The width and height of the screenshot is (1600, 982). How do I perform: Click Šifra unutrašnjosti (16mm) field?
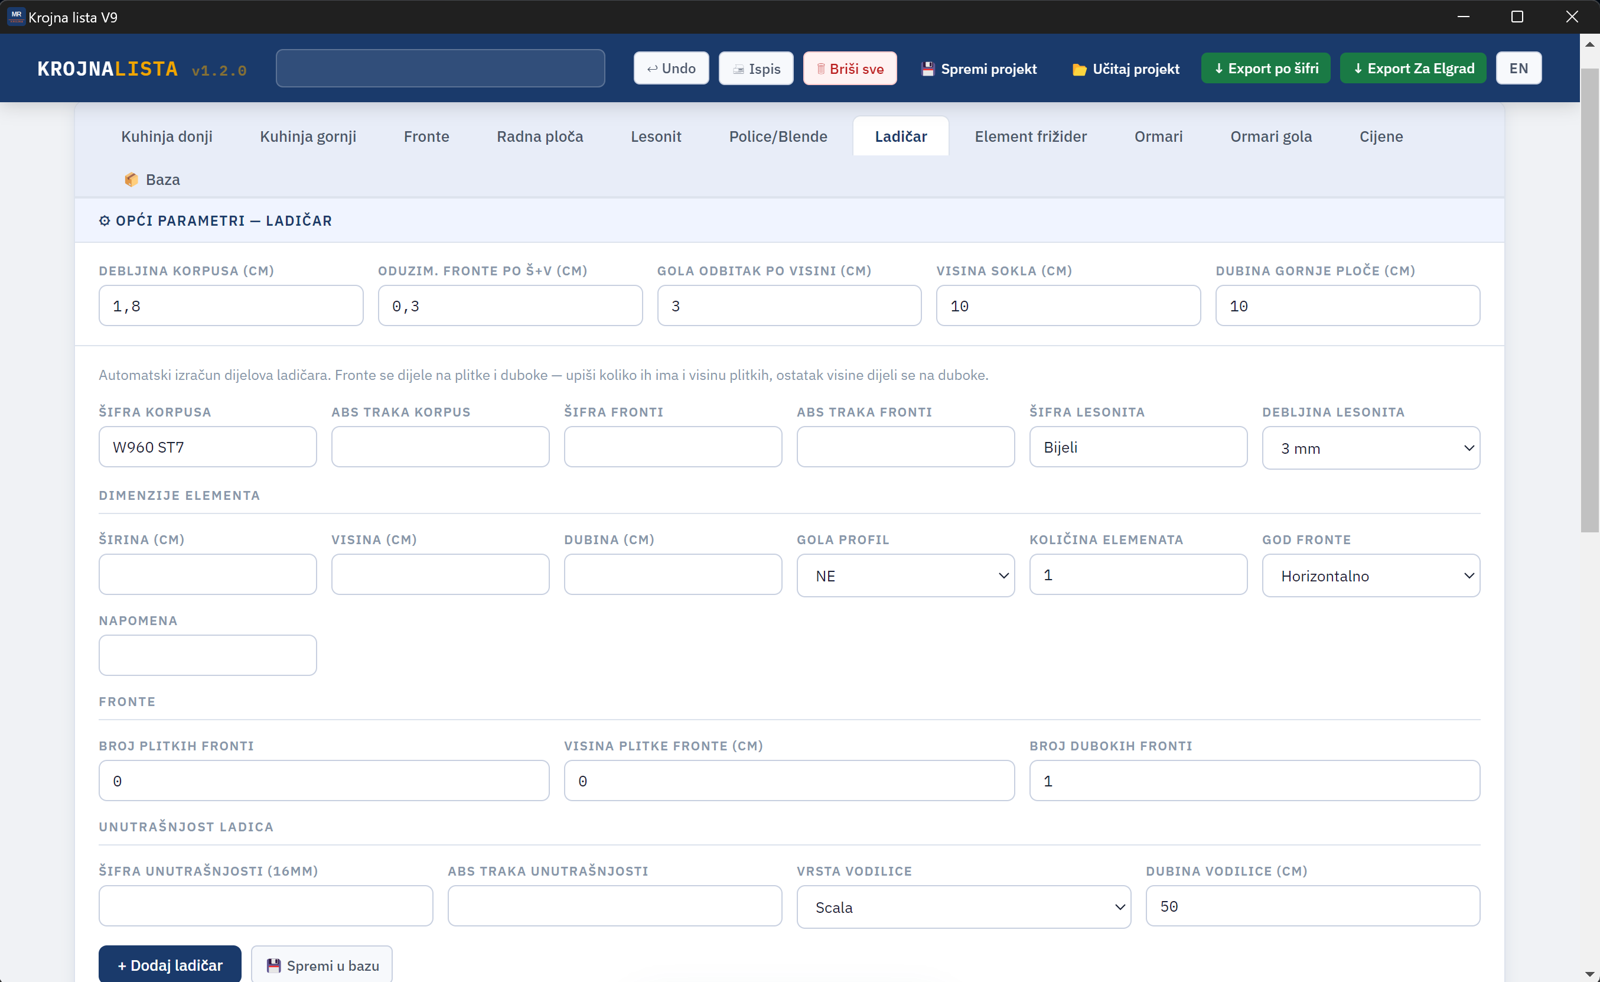[266, 906]
